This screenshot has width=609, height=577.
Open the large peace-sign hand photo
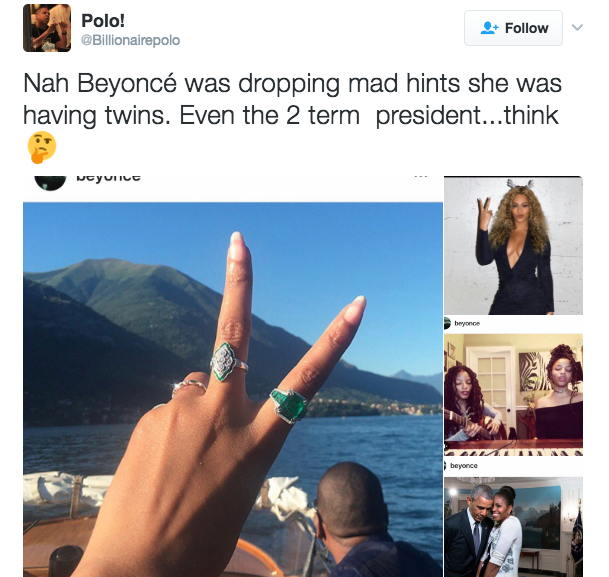[x=233, y=389]
